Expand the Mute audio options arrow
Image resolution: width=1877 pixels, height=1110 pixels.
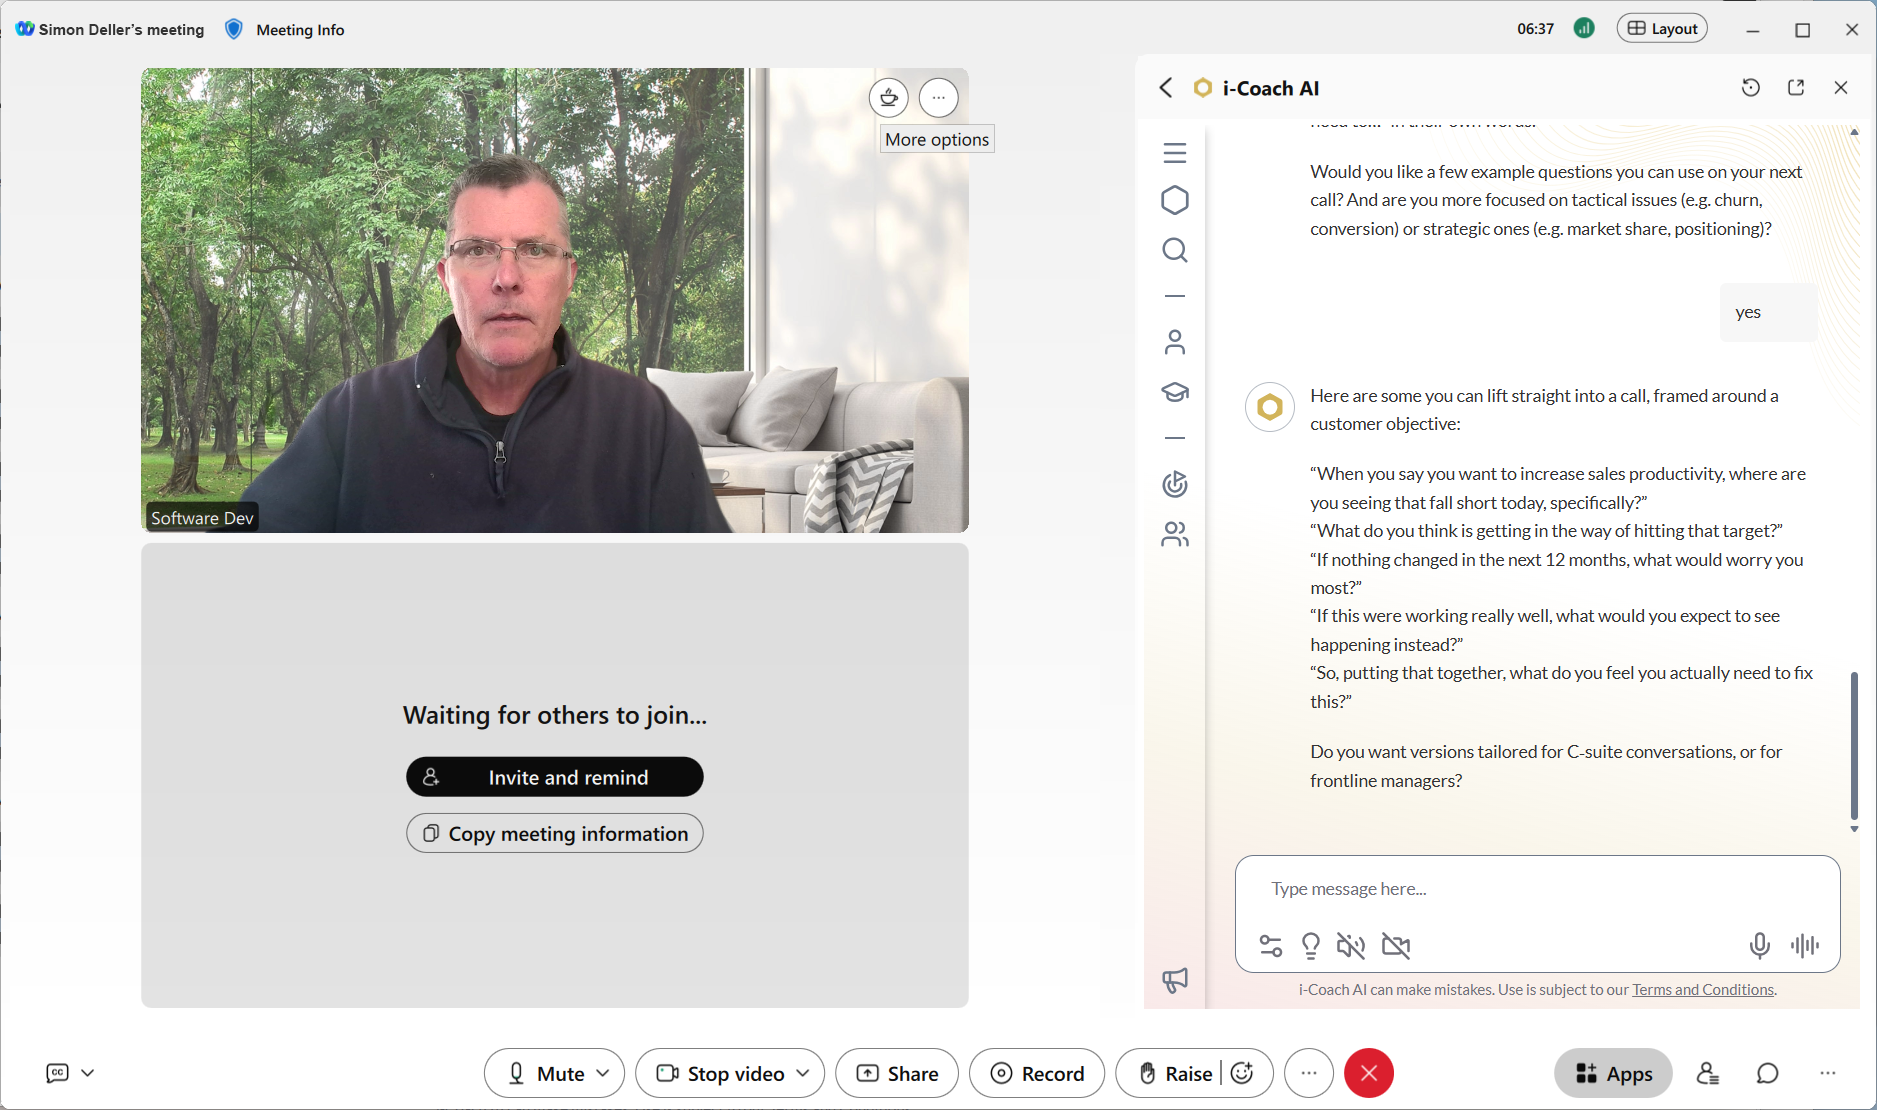(603, 1073)
